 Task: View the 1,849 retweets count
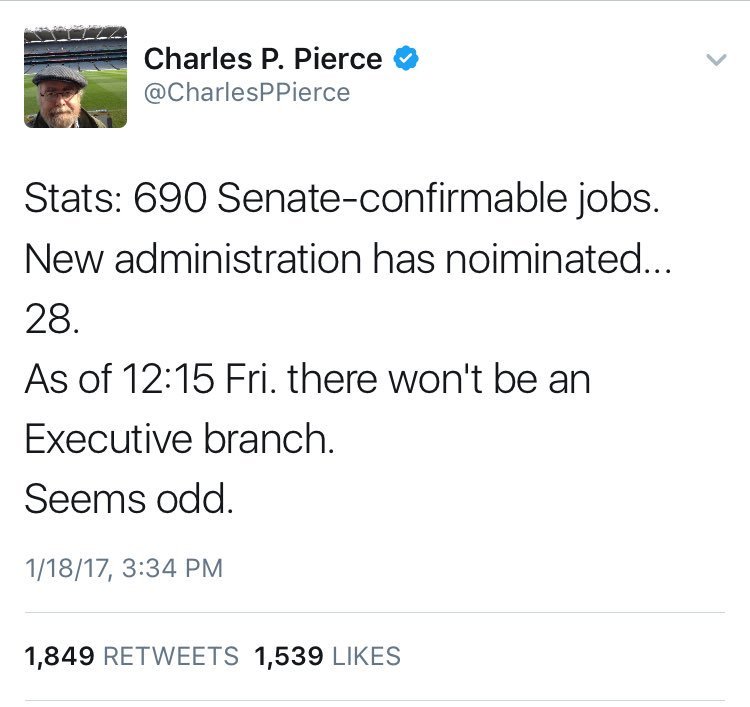click(x=59, y=656)
